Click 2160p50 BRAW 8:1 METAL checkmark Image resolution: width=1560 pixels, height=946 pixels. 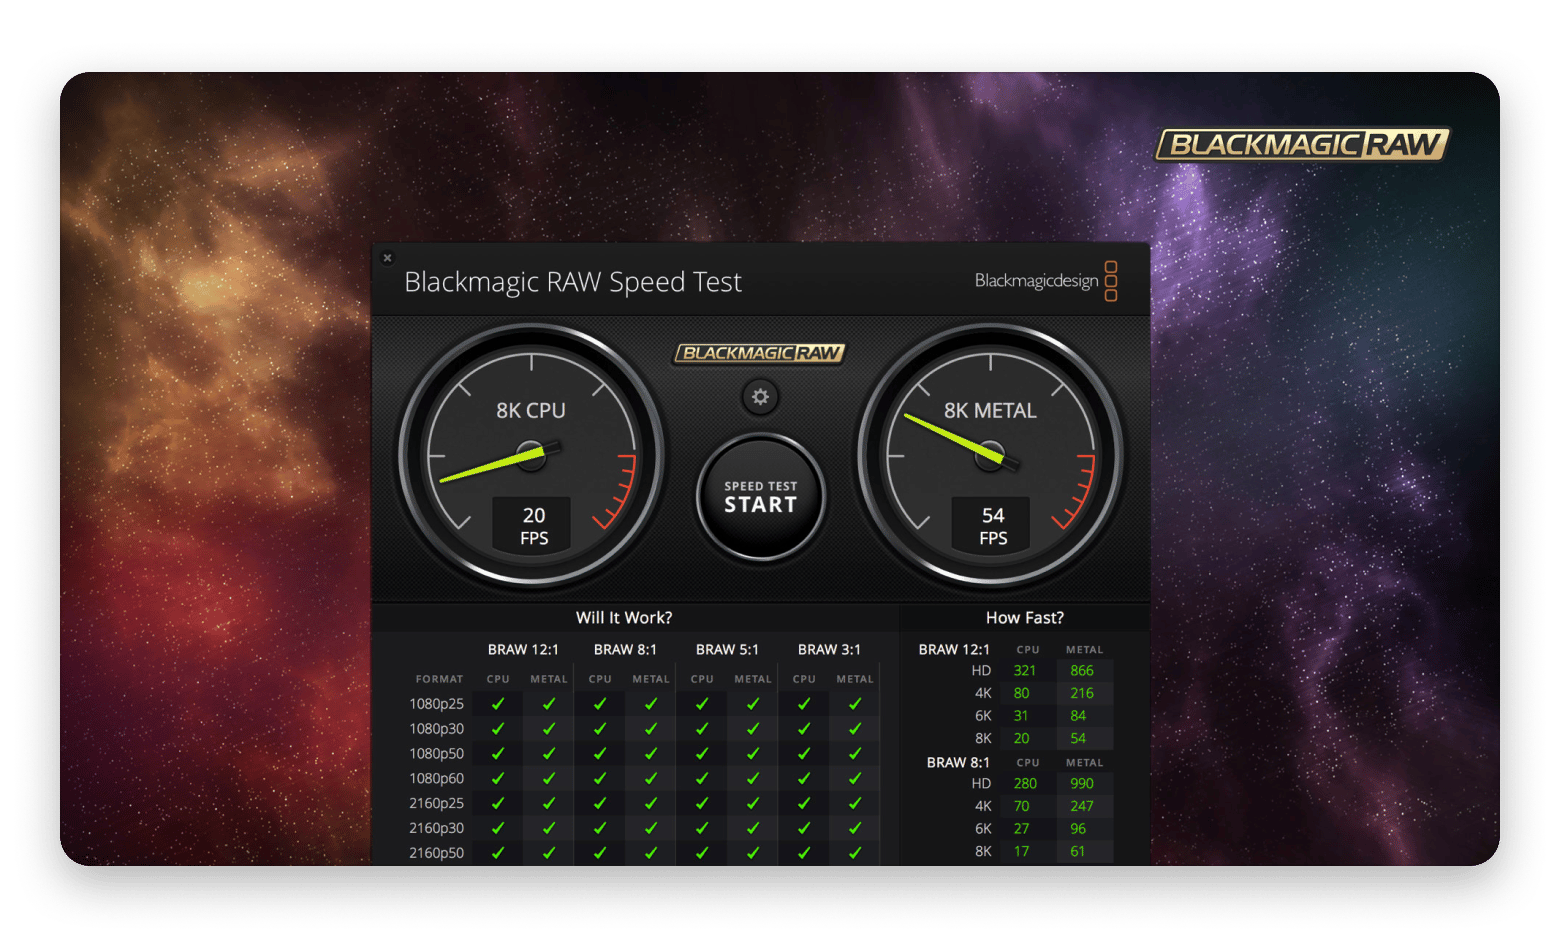tap(651, 853)
